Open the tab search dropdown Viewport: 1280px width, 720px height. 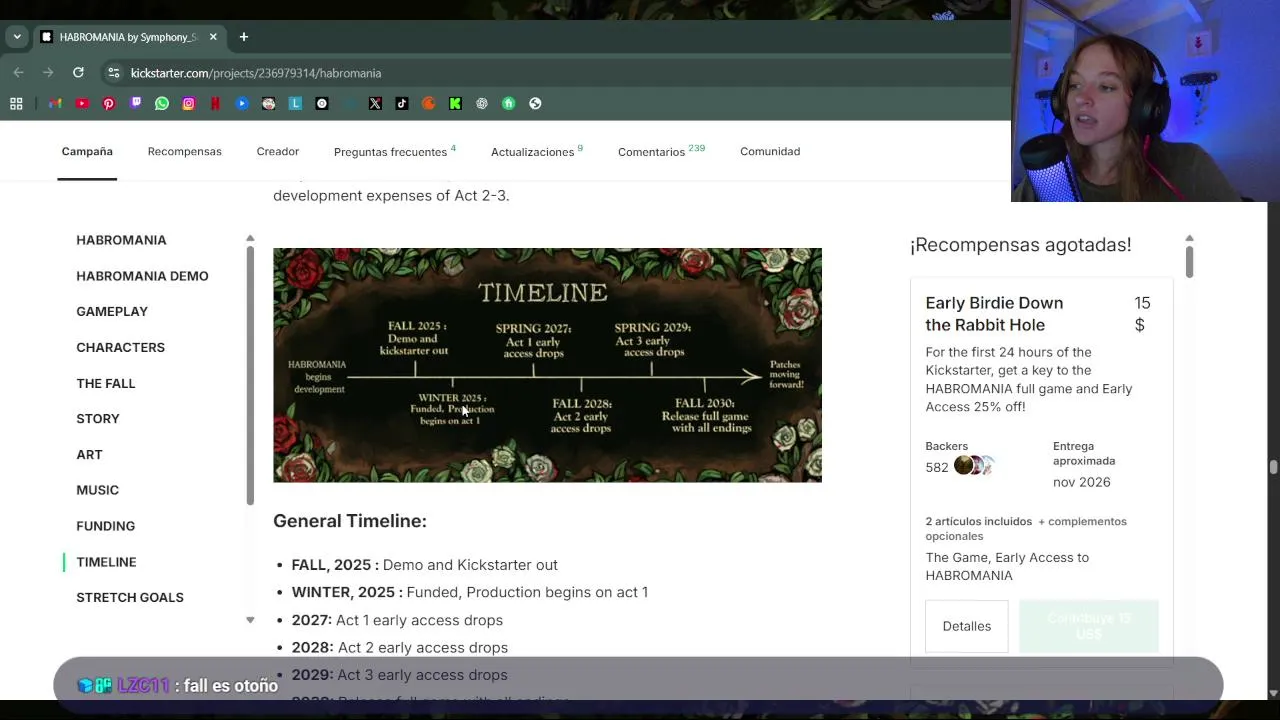pos(17,37)
